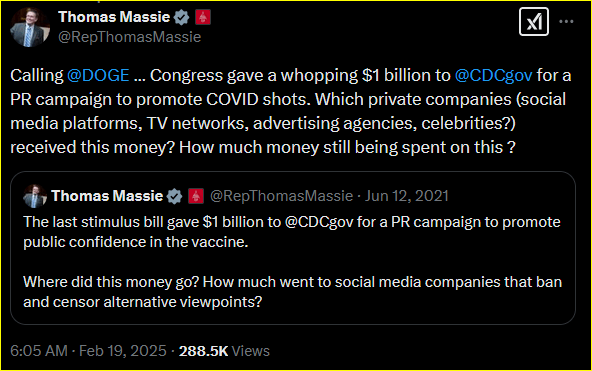
Task: Open the @CDCgov mention link
Action: tap(493, 75)
